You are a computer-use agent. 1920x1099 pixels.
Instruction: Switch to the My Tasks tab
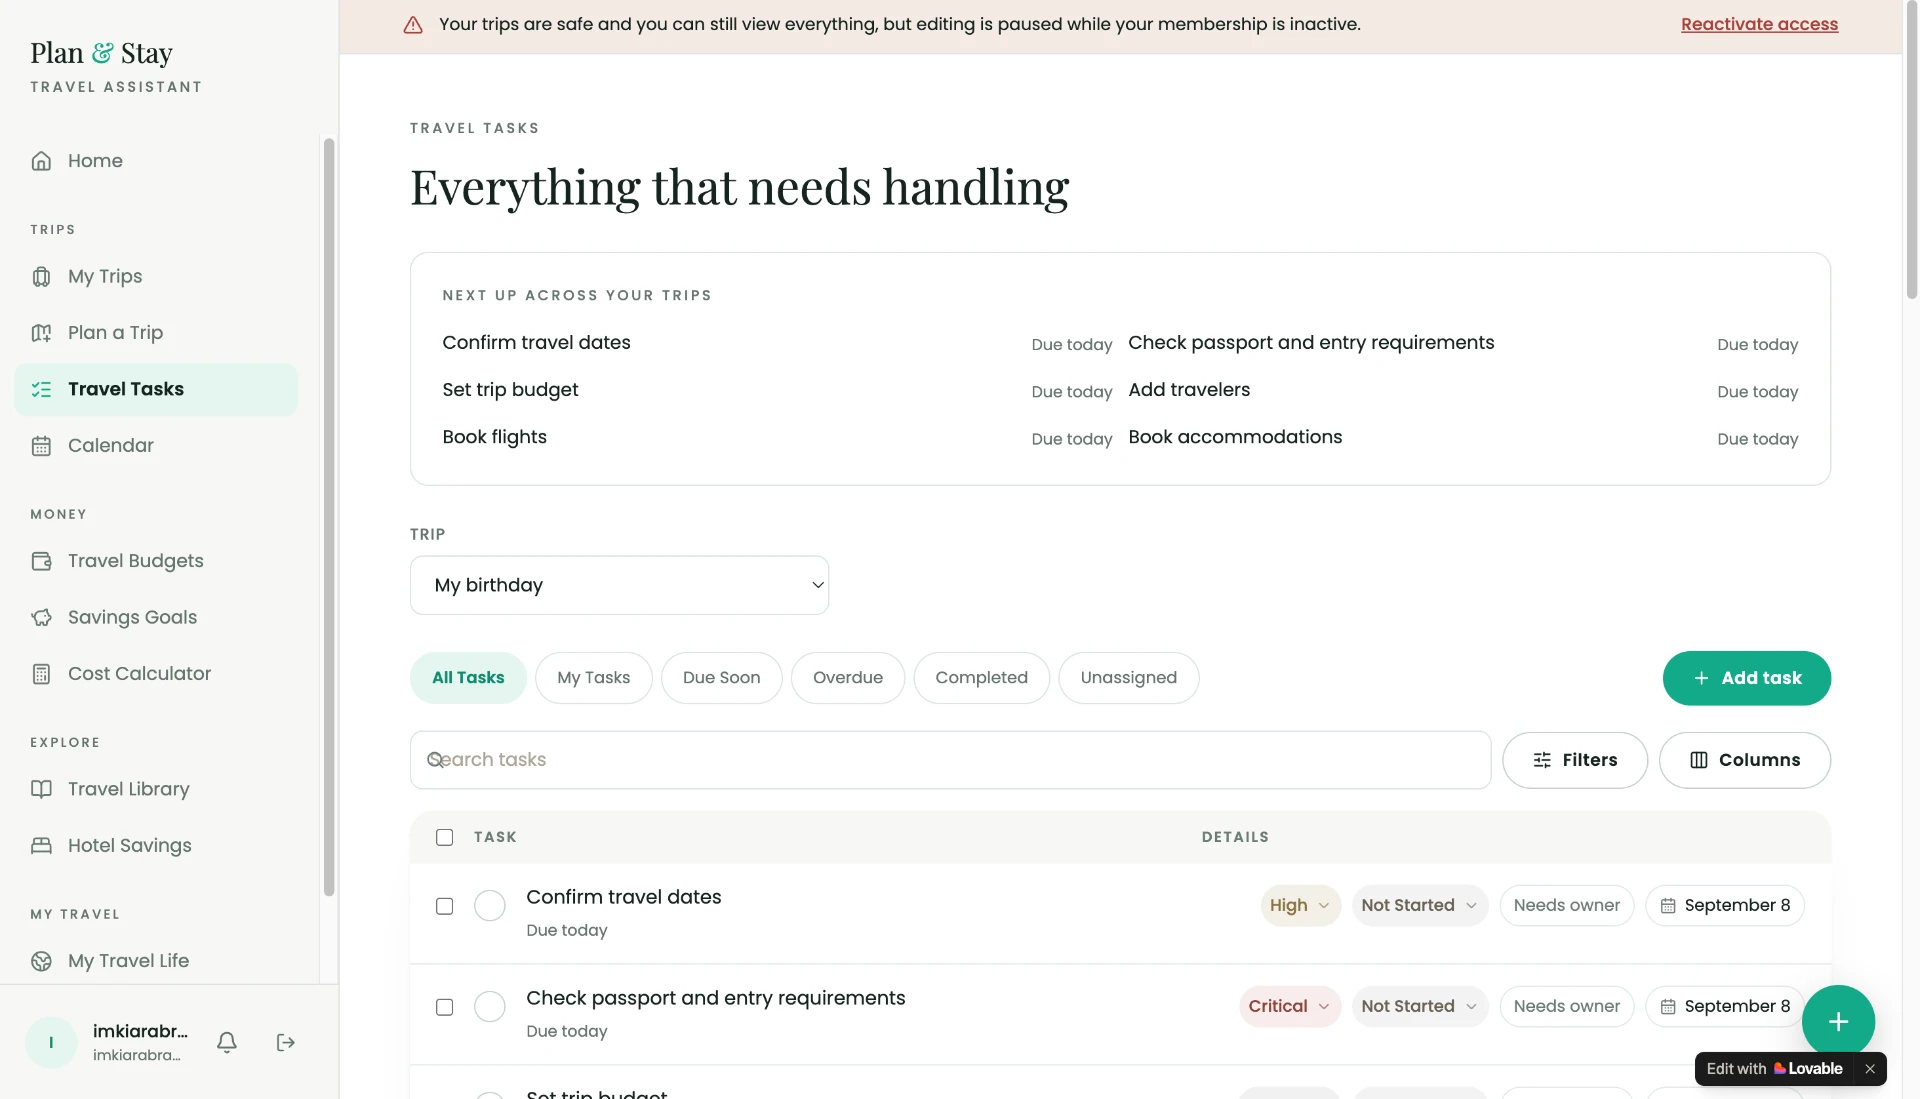pyautogui.click(x=593, y=678)
